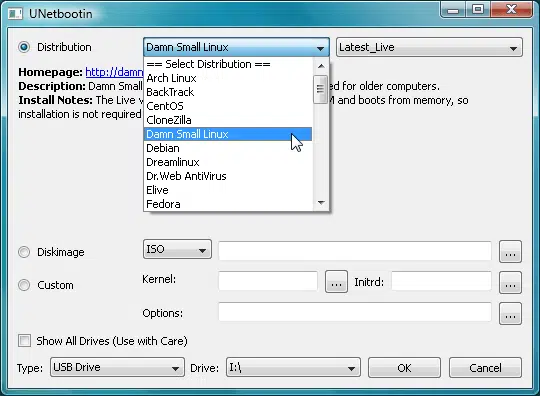The height and width of the screenshot is (396, 540).
Task: Browse for disk image file button
Action: click(510, 252)
